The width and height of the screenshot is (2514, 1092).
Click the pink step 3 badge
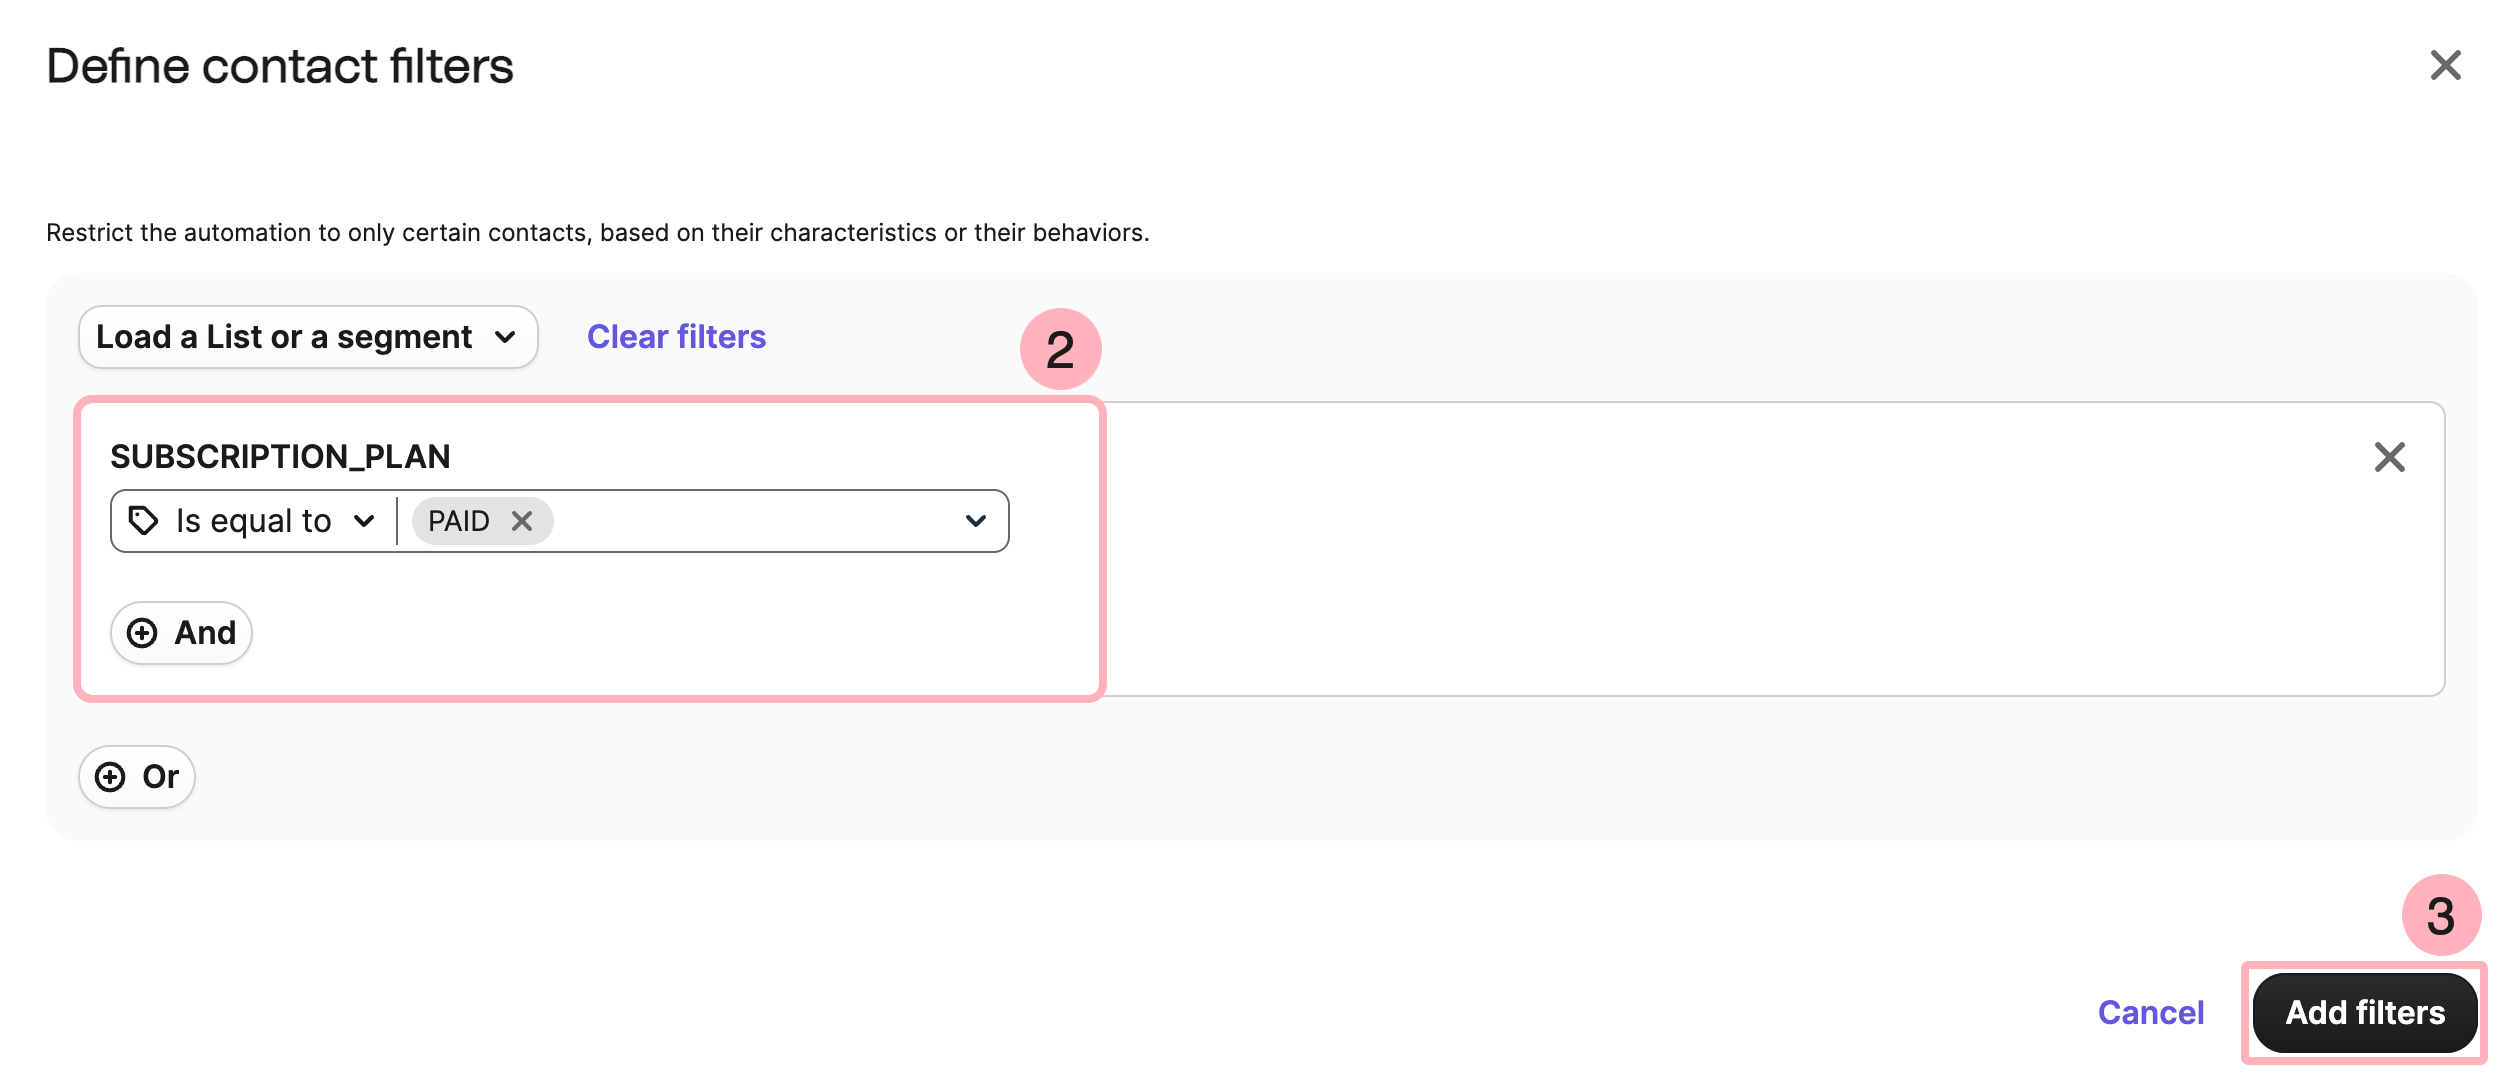(2441, 915)
